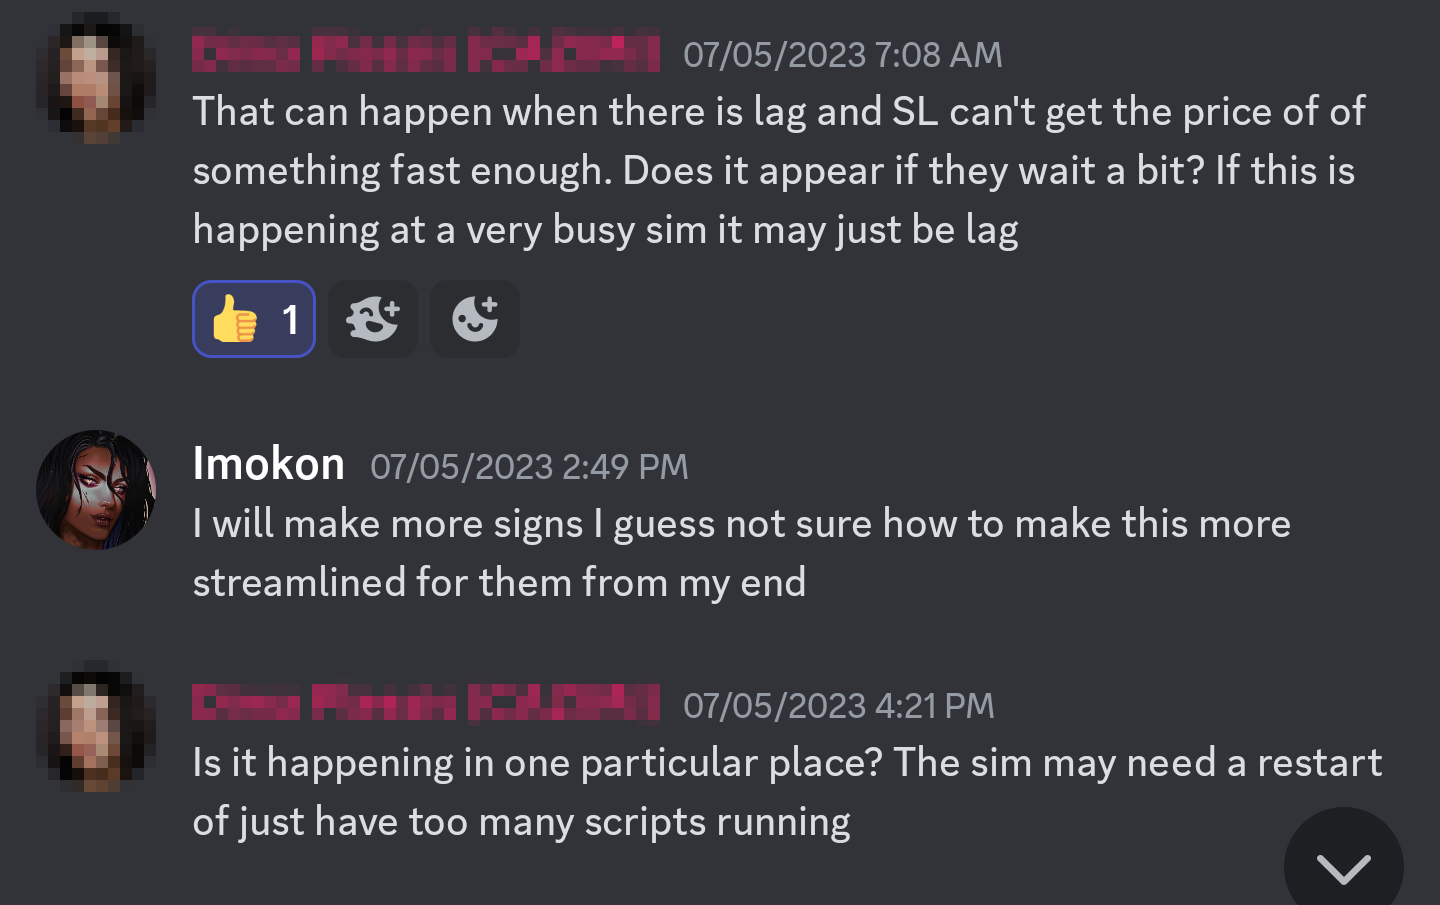The height and width of the screenshot is (905, 1440).
Task: Open pixelated avatar beside 4:21 PM message
Action: point(96,728)
